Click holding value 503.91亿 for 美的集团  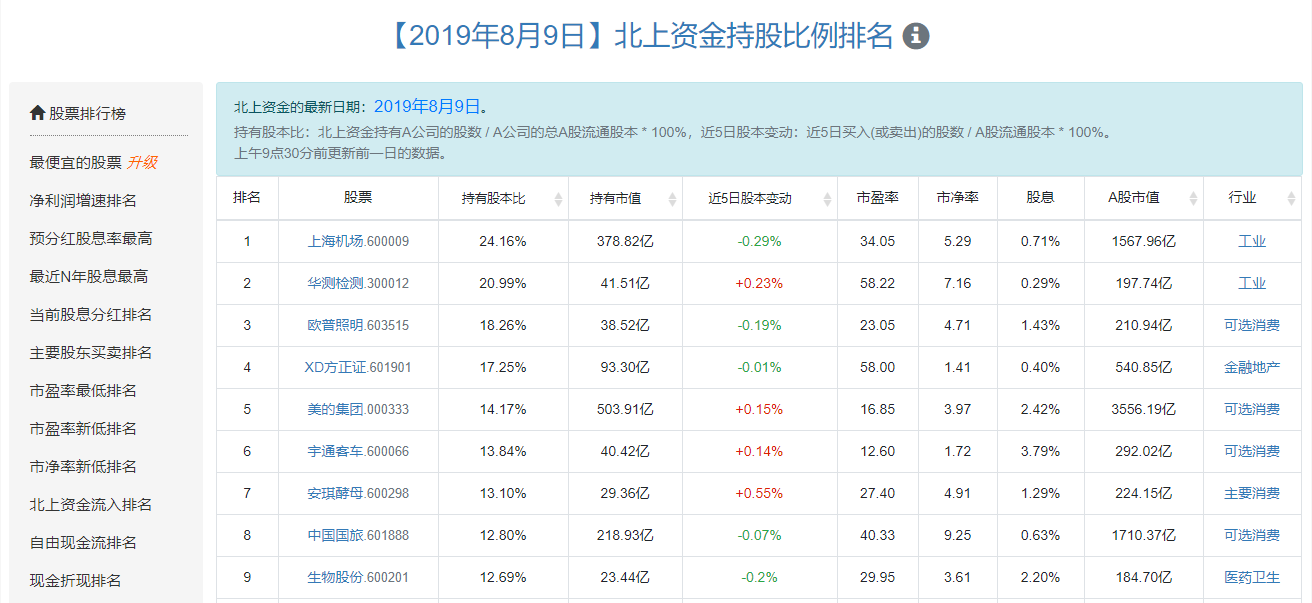pyautogui.click(x=624, y=409)
